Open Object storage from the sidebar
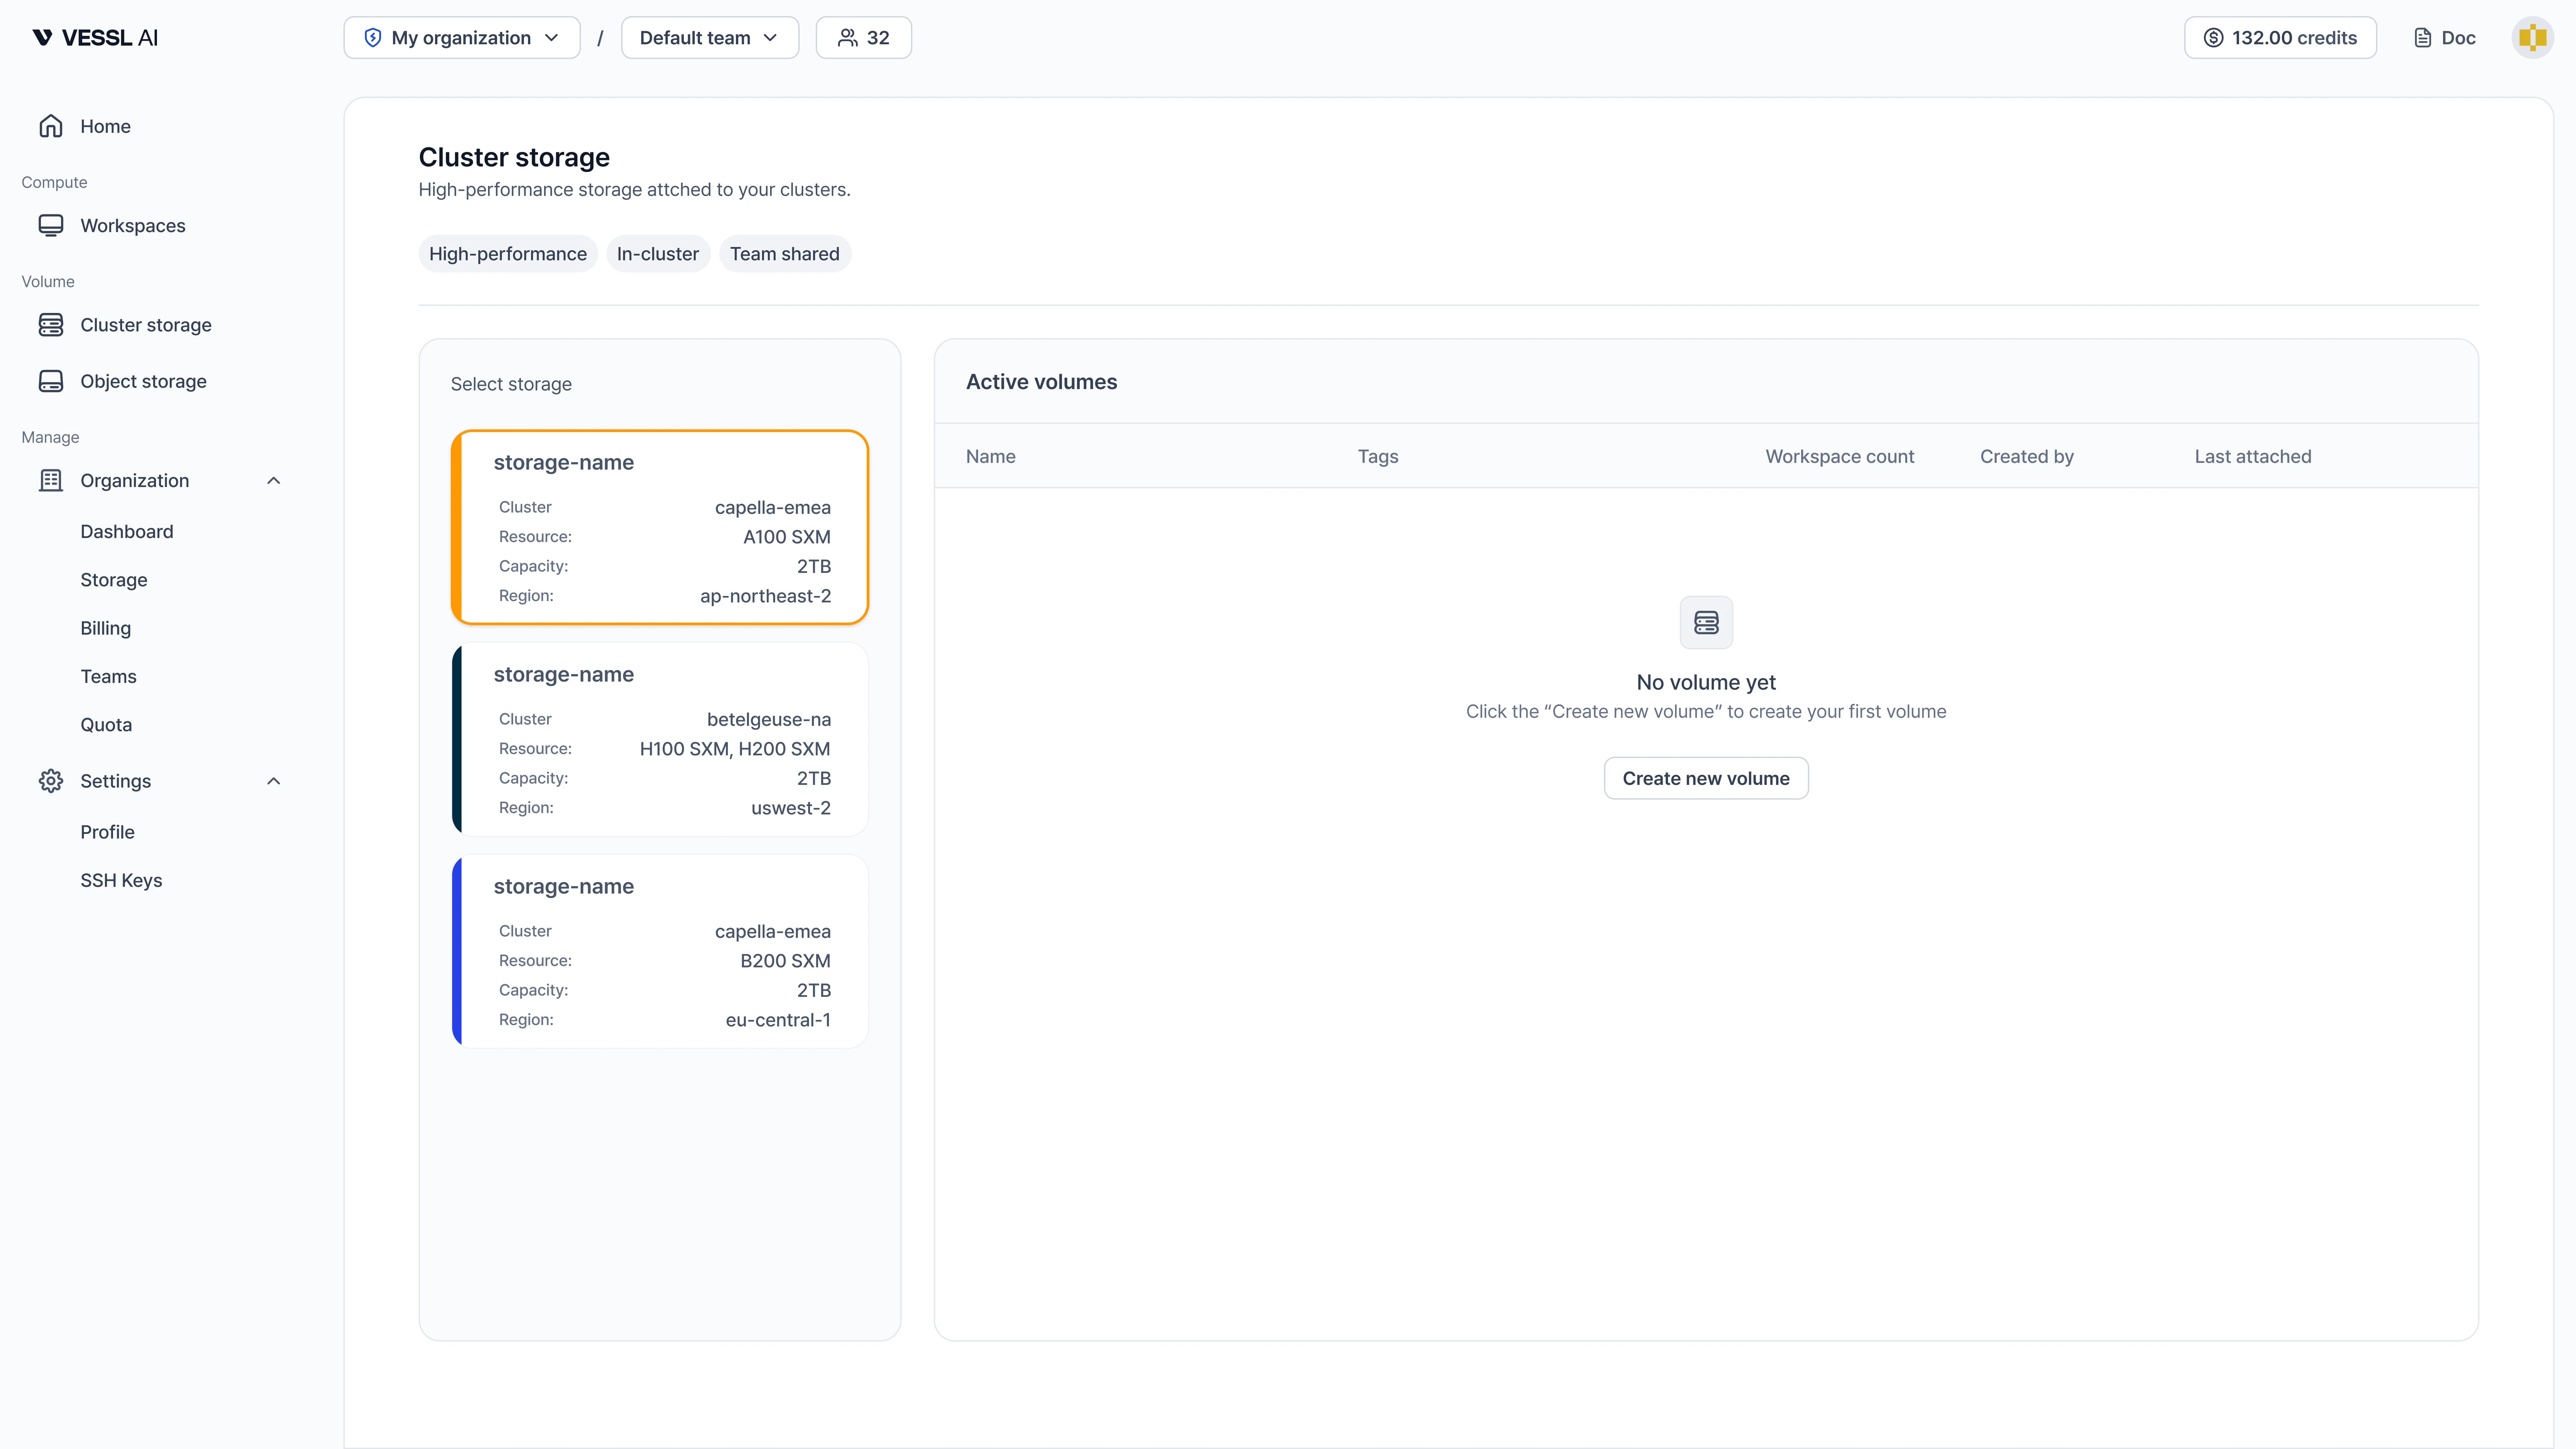Image resolution: width=2576 pixels, height=1449 pixels. tap(143, 381)
